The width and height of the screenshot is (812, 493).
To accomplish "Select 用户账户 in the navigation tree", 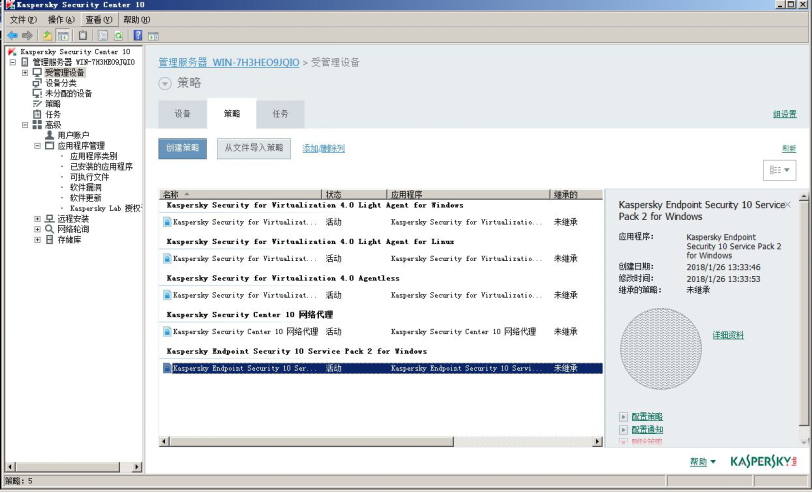I will (72, 135).
